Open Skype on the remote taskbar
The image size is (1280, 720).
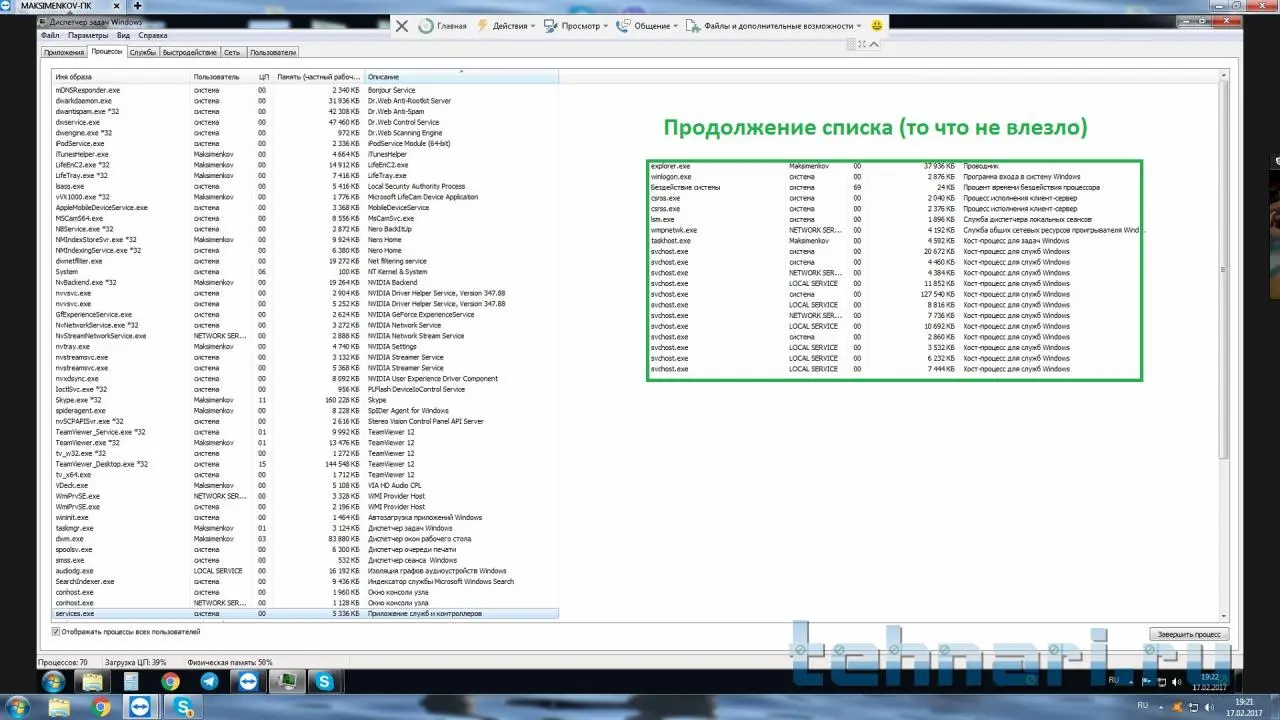click(325, 682)
